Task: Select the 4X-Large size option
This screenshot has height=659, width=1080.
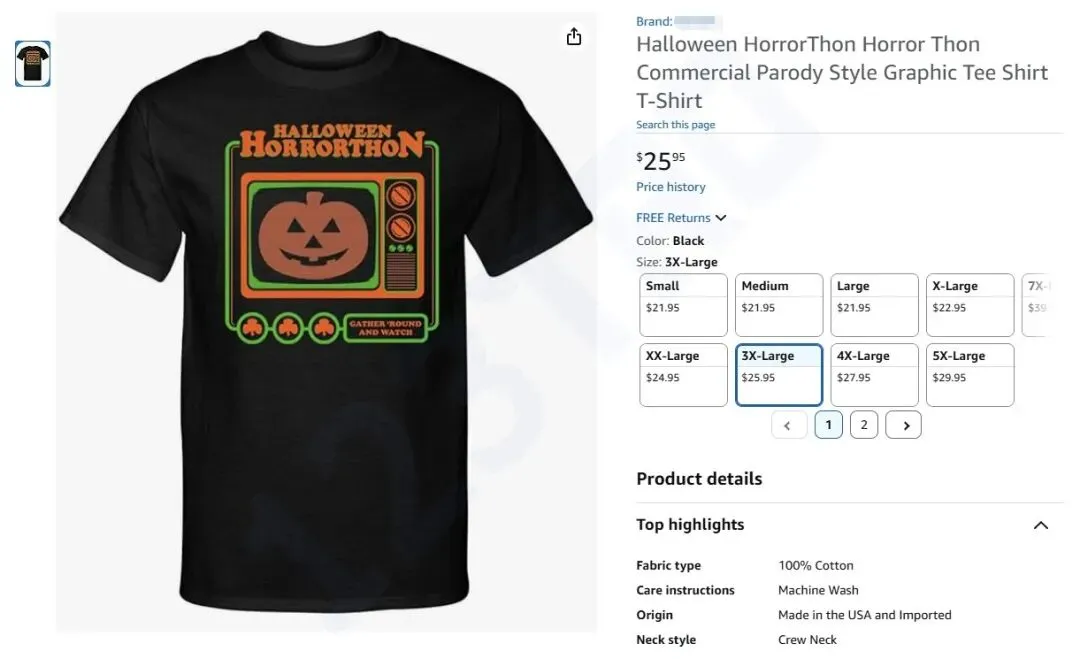Action: (x=874, y=374)
